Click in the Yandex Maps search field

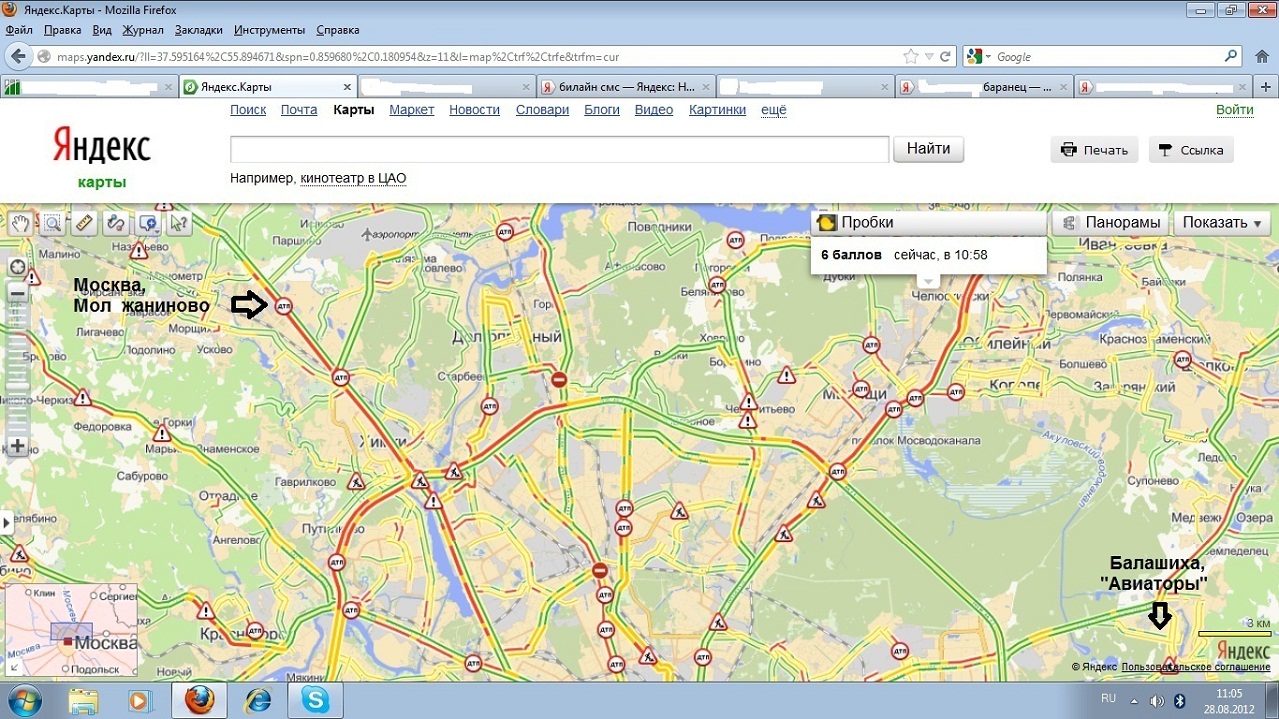559,149
